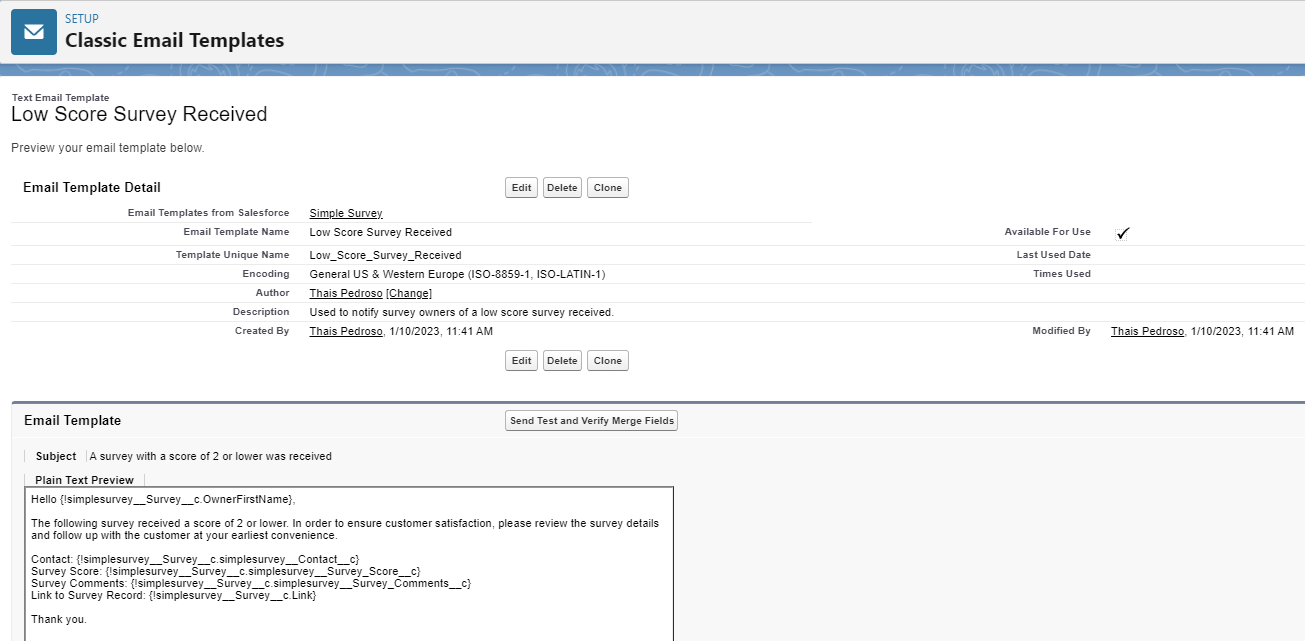This screenshot has height=641, width=1305.
Task: Click the top Delete button
Action: 562,188
